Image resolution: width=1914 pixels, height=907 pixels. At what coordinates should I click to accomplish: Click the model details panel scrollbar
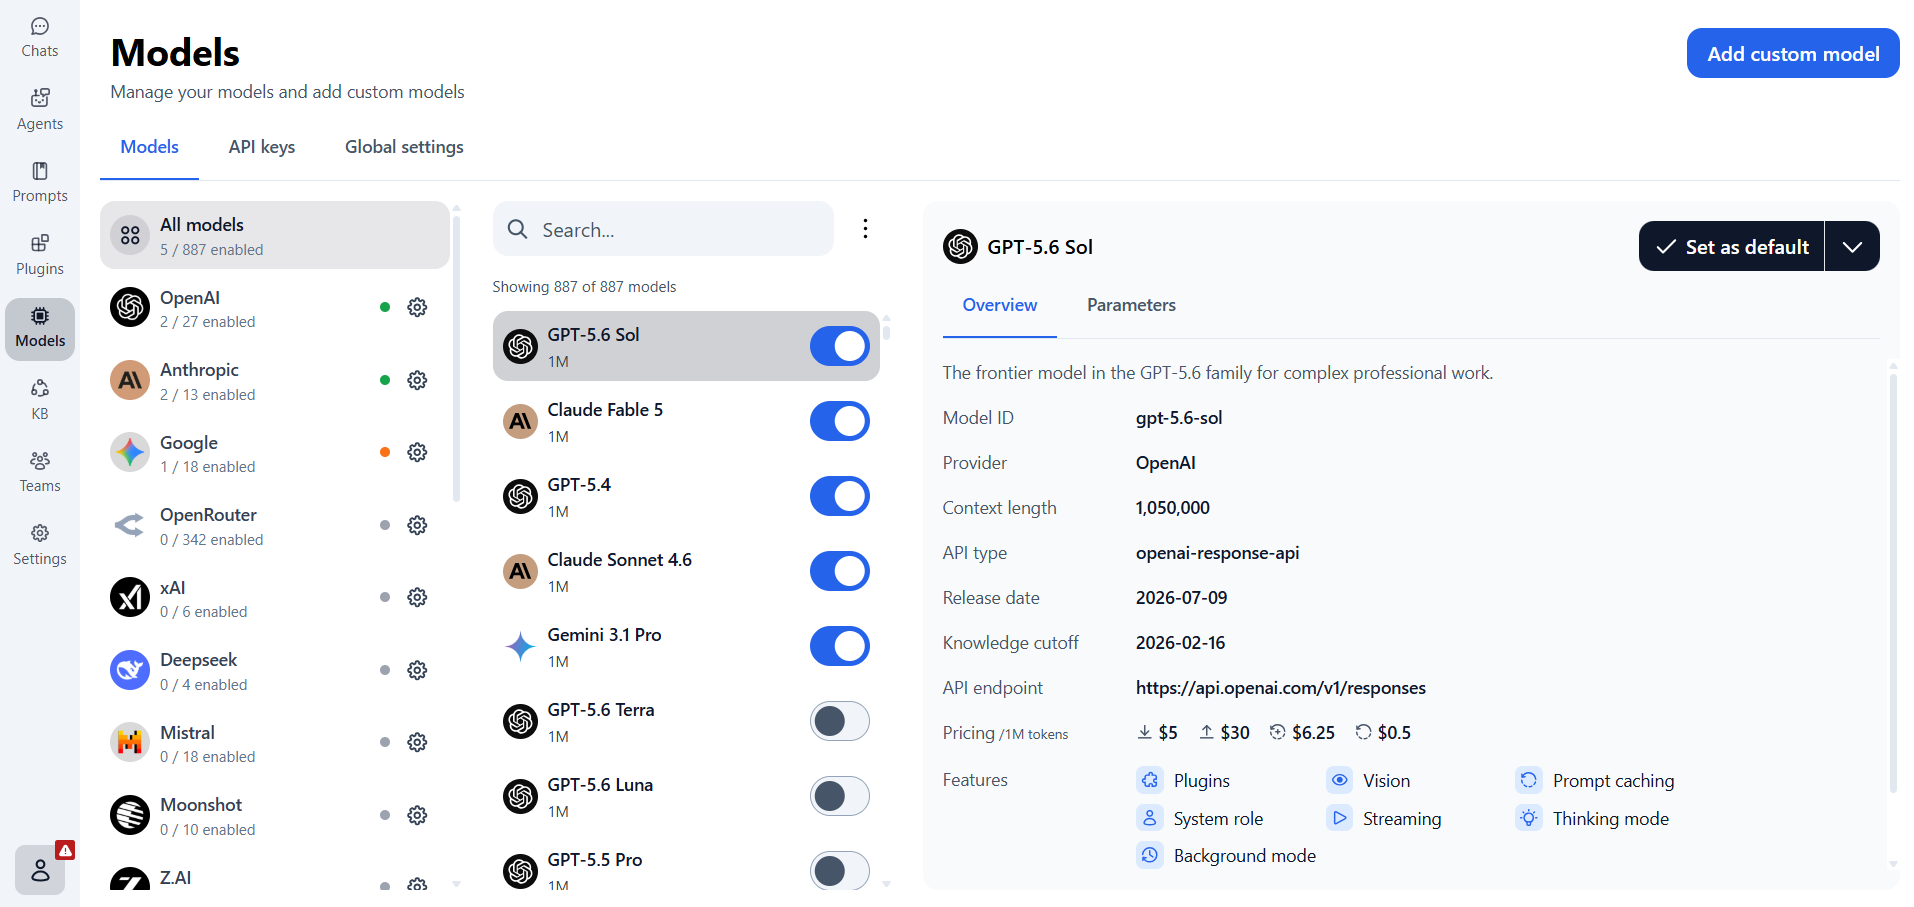(1893, 583)
